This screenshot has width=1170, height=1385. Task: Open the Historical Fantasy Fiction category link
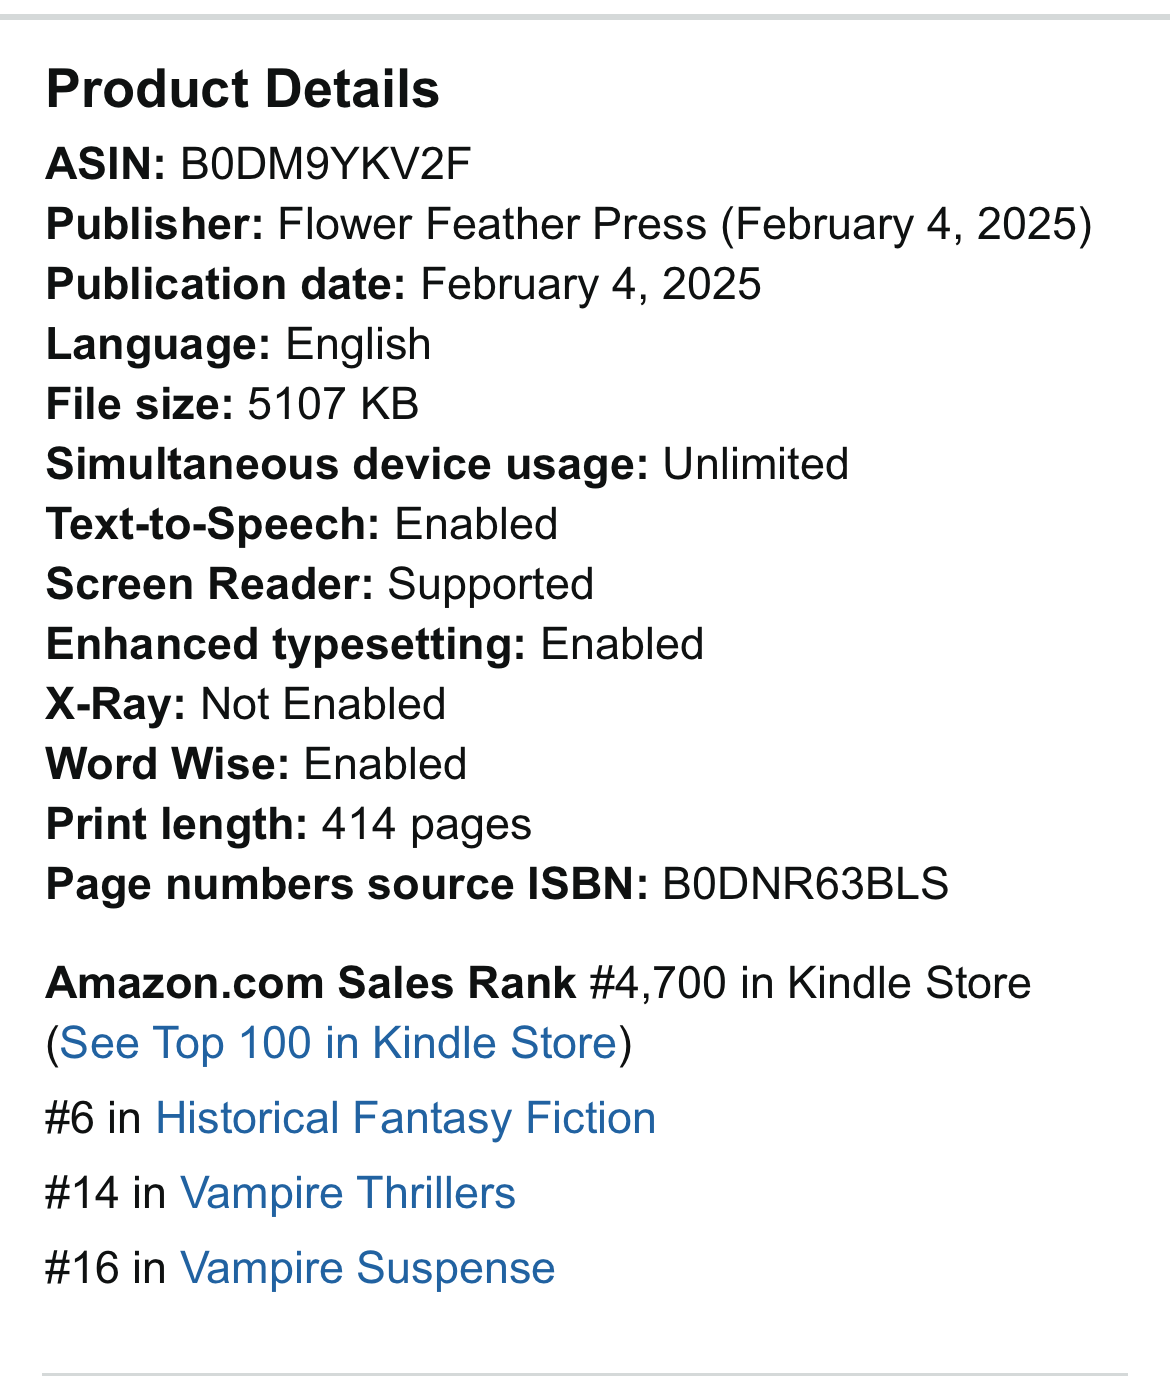click(405, 1118)
